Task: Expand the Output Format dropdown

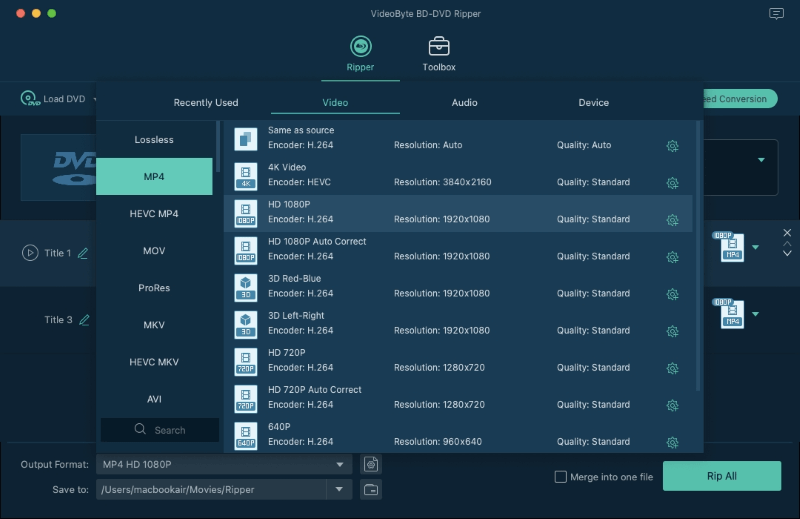Action: [x=340, y=464]
